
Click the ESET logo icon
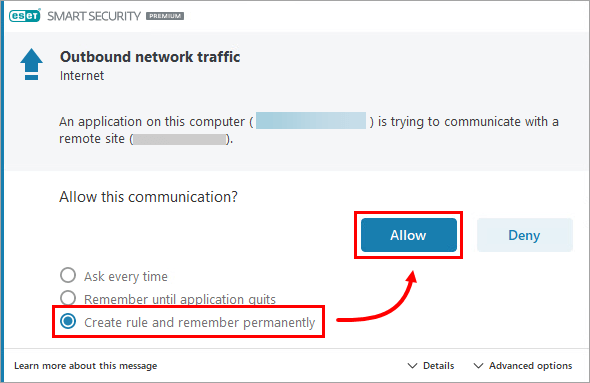click(x=25, y=16)
